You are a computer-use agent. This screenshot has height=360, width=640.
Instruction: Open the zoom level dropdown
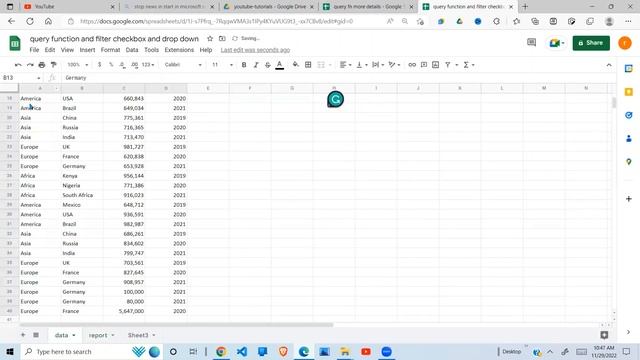click(78, 65)
